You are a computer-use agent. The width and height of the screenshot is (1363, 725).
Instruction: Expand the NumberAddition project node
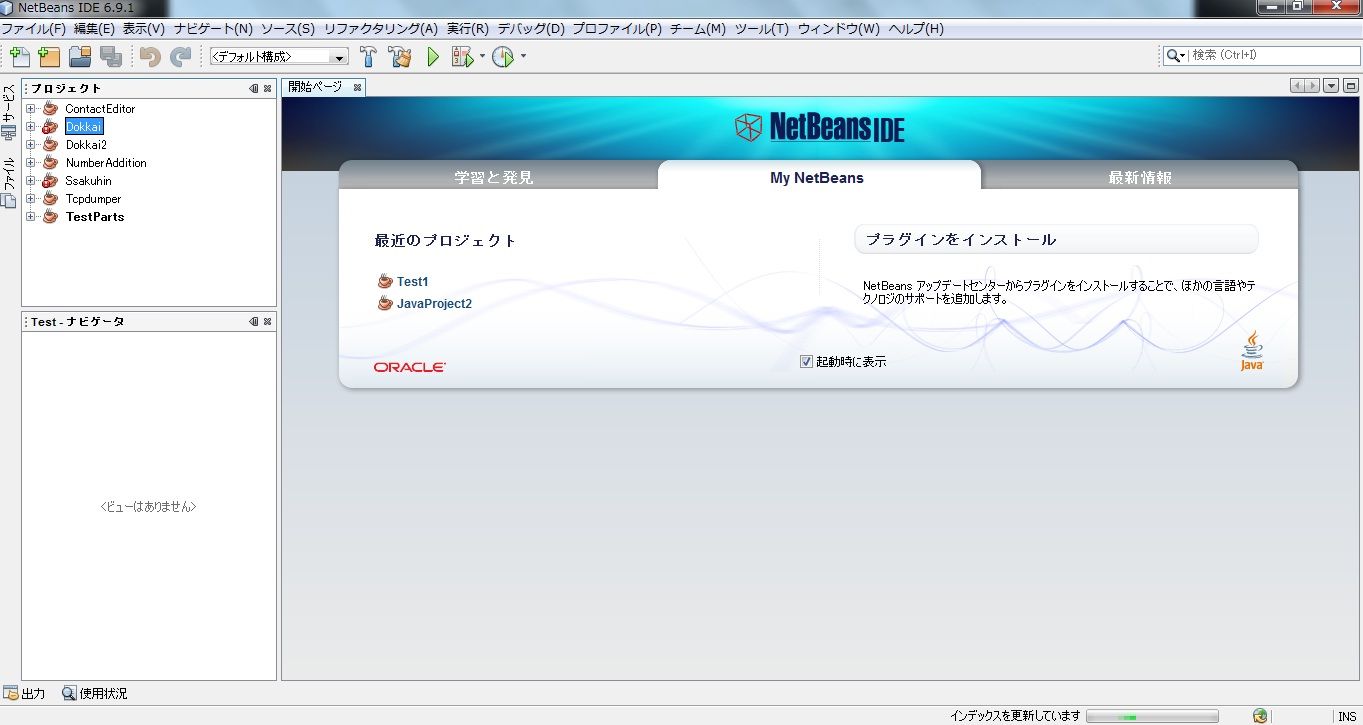(31, 163)
